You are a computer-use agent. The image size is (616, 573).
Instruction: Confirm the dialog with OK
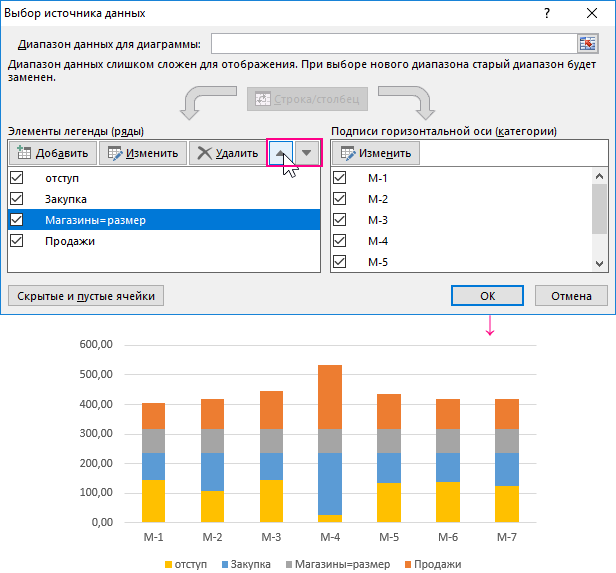coord(487,295)
